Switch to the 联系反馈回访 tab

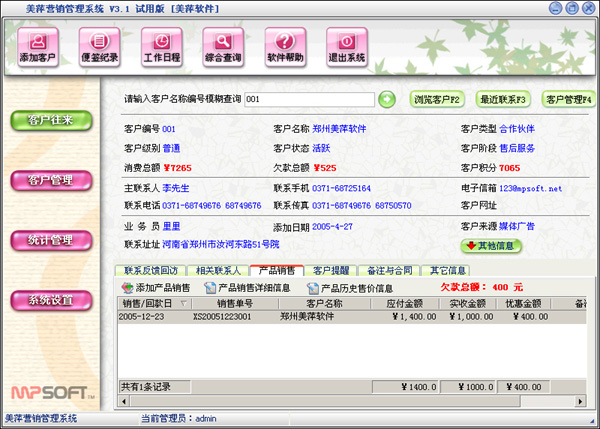(151, 270)
